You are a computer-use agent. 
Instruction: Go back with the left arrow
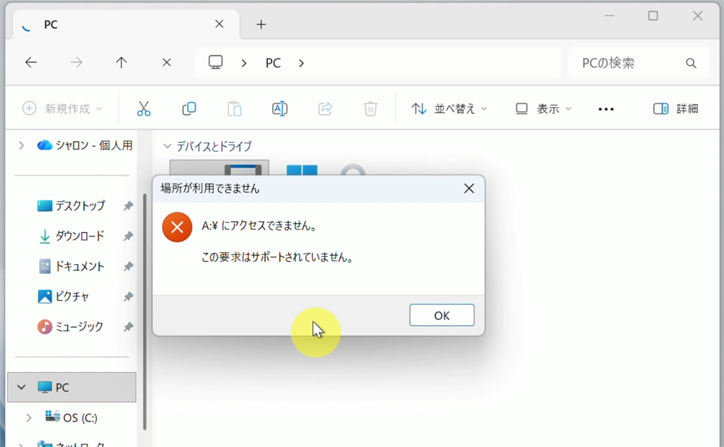tap(31, 62)
